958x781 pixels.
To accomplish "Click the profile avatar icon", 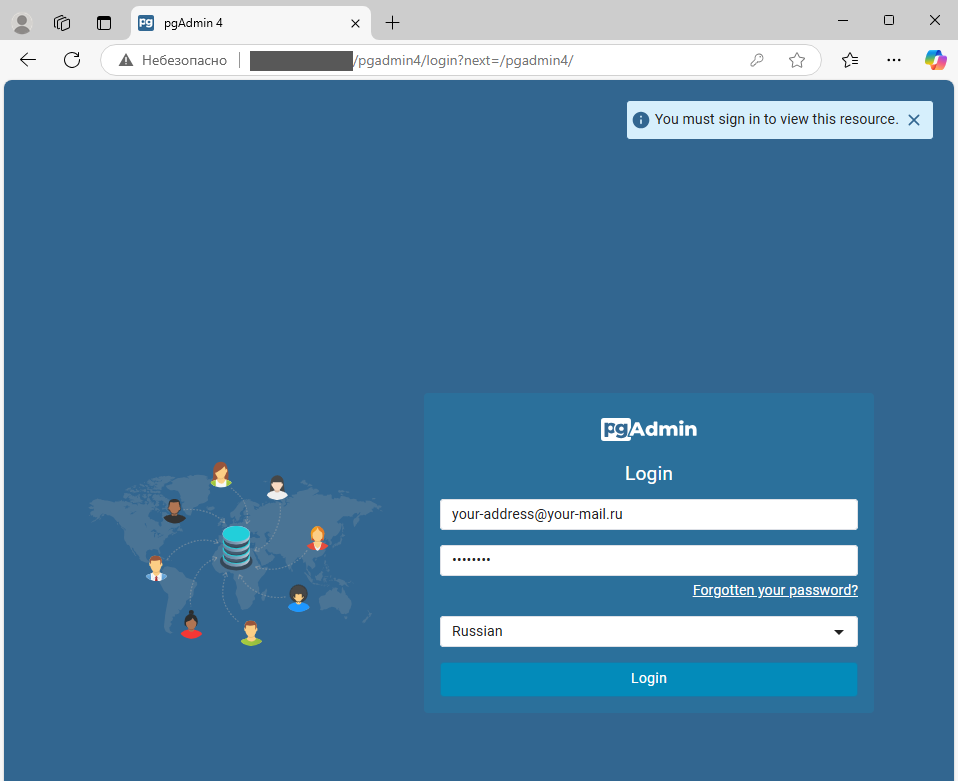I will coord(23,23).
